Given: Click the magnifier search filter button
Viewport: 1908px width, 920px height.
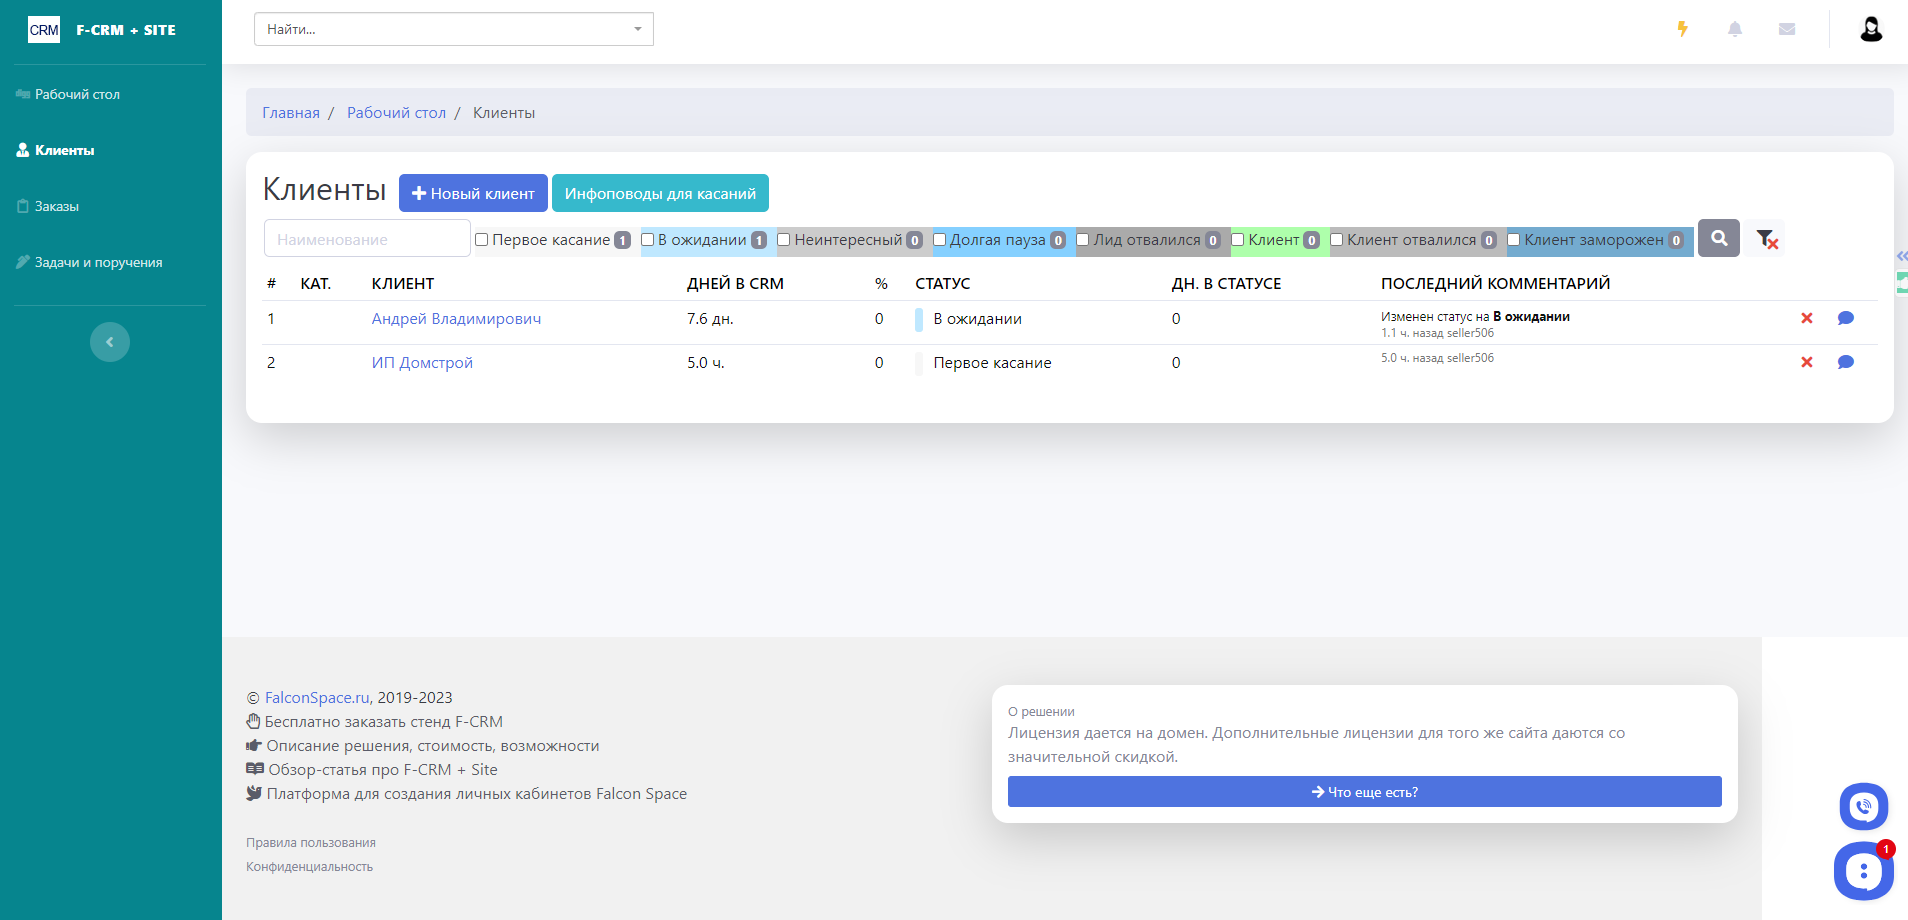Looking at the screenshot, I should coord(1719,239).
